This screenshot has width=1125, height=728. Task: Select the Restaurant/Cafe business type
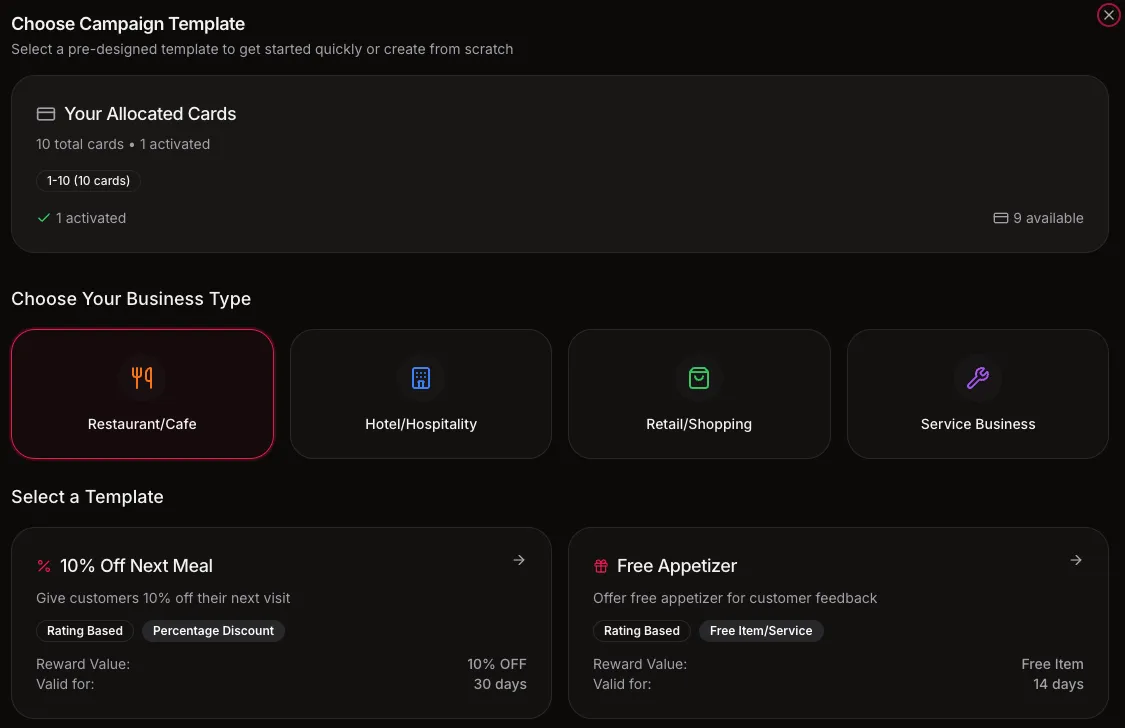(142, 424)
